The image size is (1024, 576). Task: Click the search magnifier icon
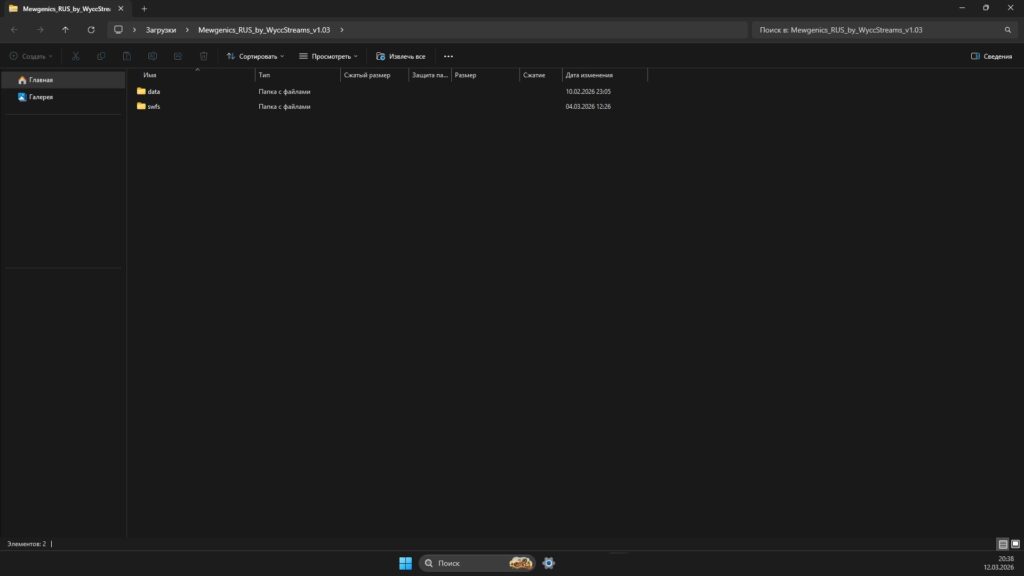(1008, 30)
